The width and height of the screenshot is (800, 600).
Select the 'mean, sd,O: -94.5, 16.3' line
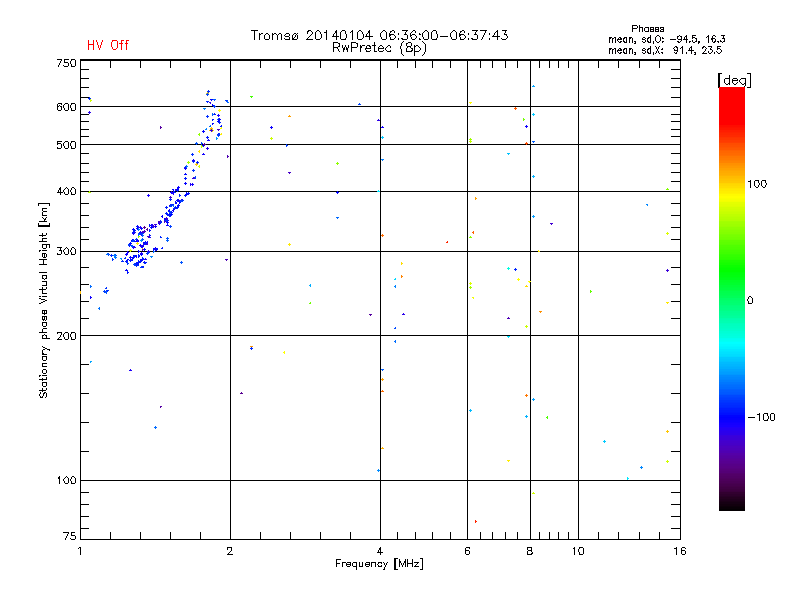667,39
